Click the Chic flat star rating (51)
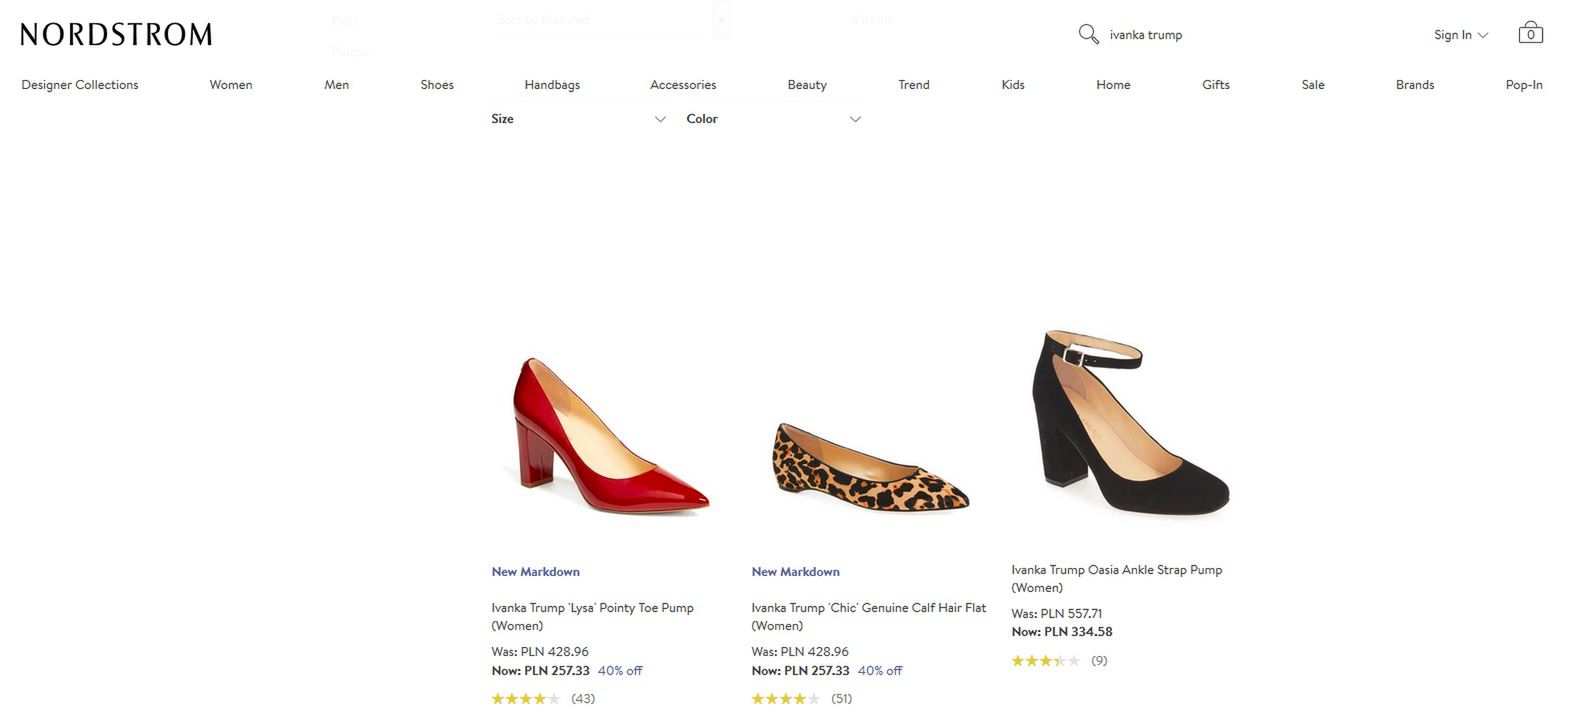1573x718 pixels. click(x=802, y=699)
